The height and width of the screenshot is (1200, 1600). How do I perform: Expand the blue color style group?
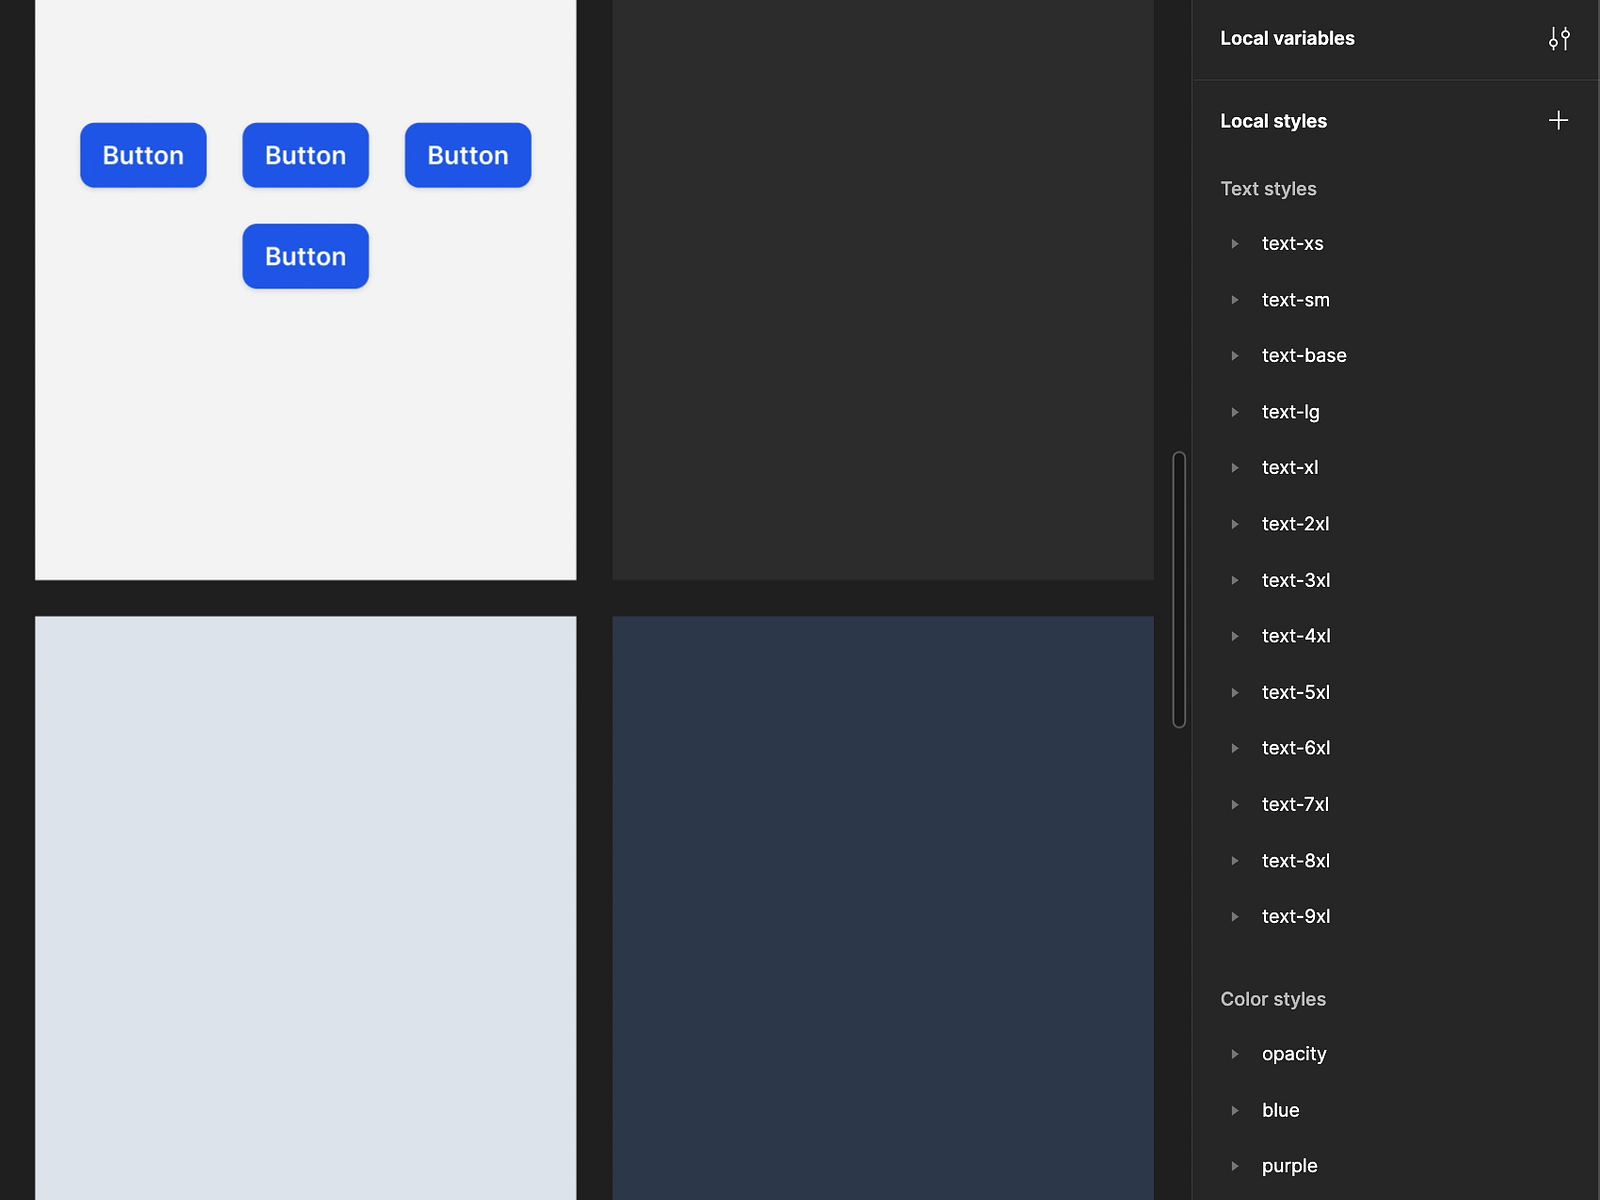tap(1236, 1109)
